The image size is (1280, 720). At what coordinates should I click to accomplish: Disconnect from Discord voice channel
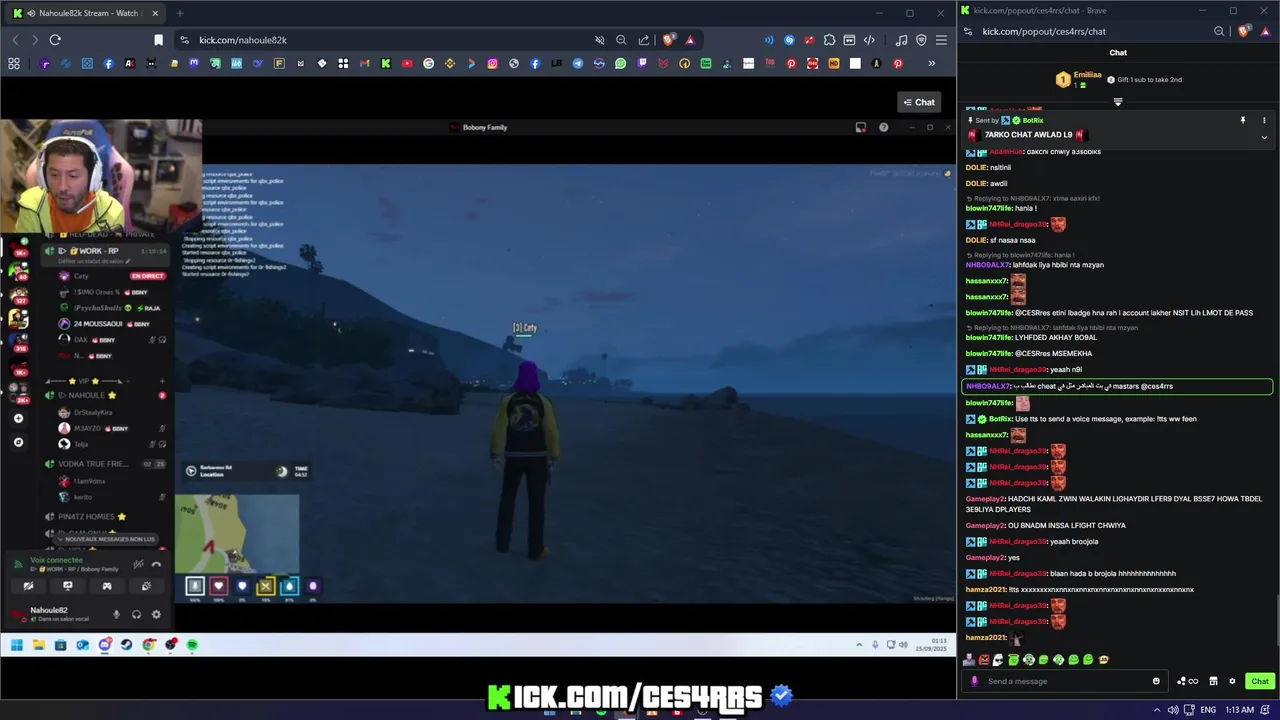click(156, 565)
